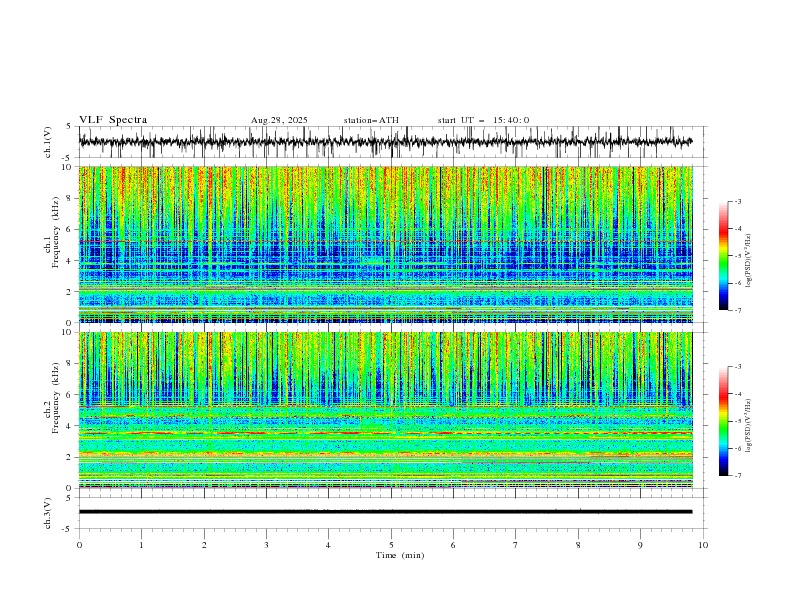Click the "ch.3(V)" waveform axis label
Viewport: 792px width, 612px height.
point(48,513)
